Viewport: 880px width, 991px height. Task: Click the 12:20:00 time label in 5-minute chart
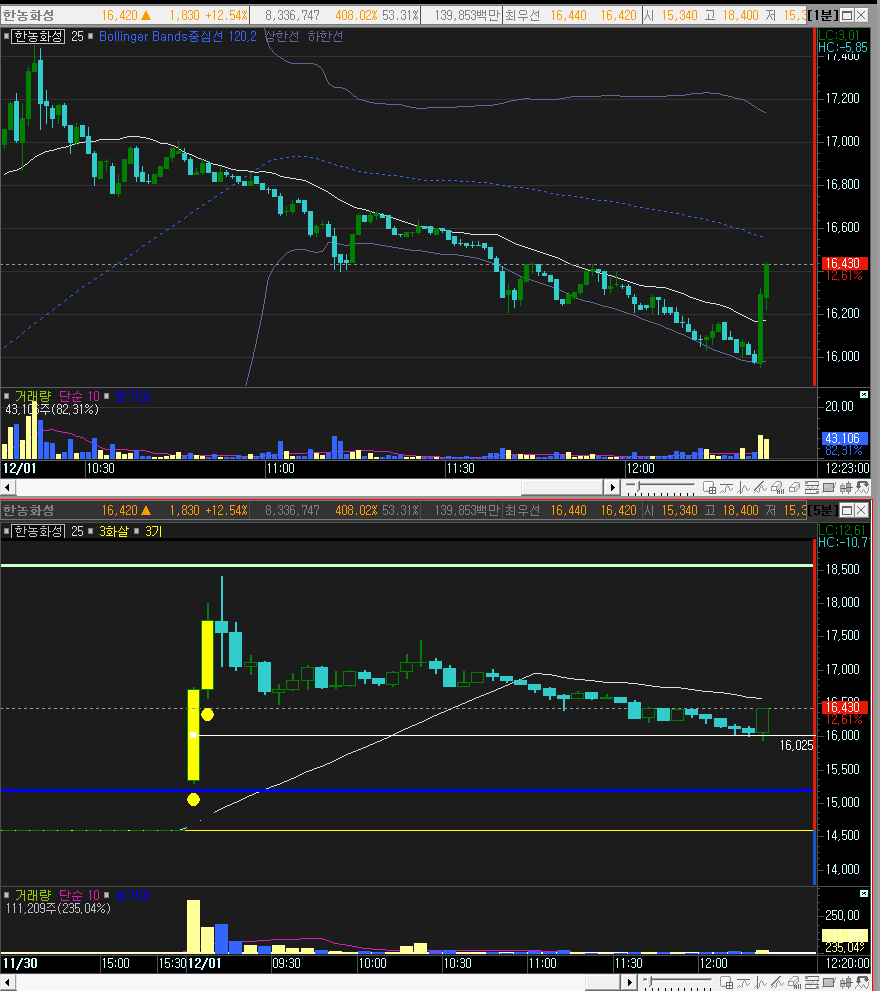pyautogui.click(x=848, y=963)
